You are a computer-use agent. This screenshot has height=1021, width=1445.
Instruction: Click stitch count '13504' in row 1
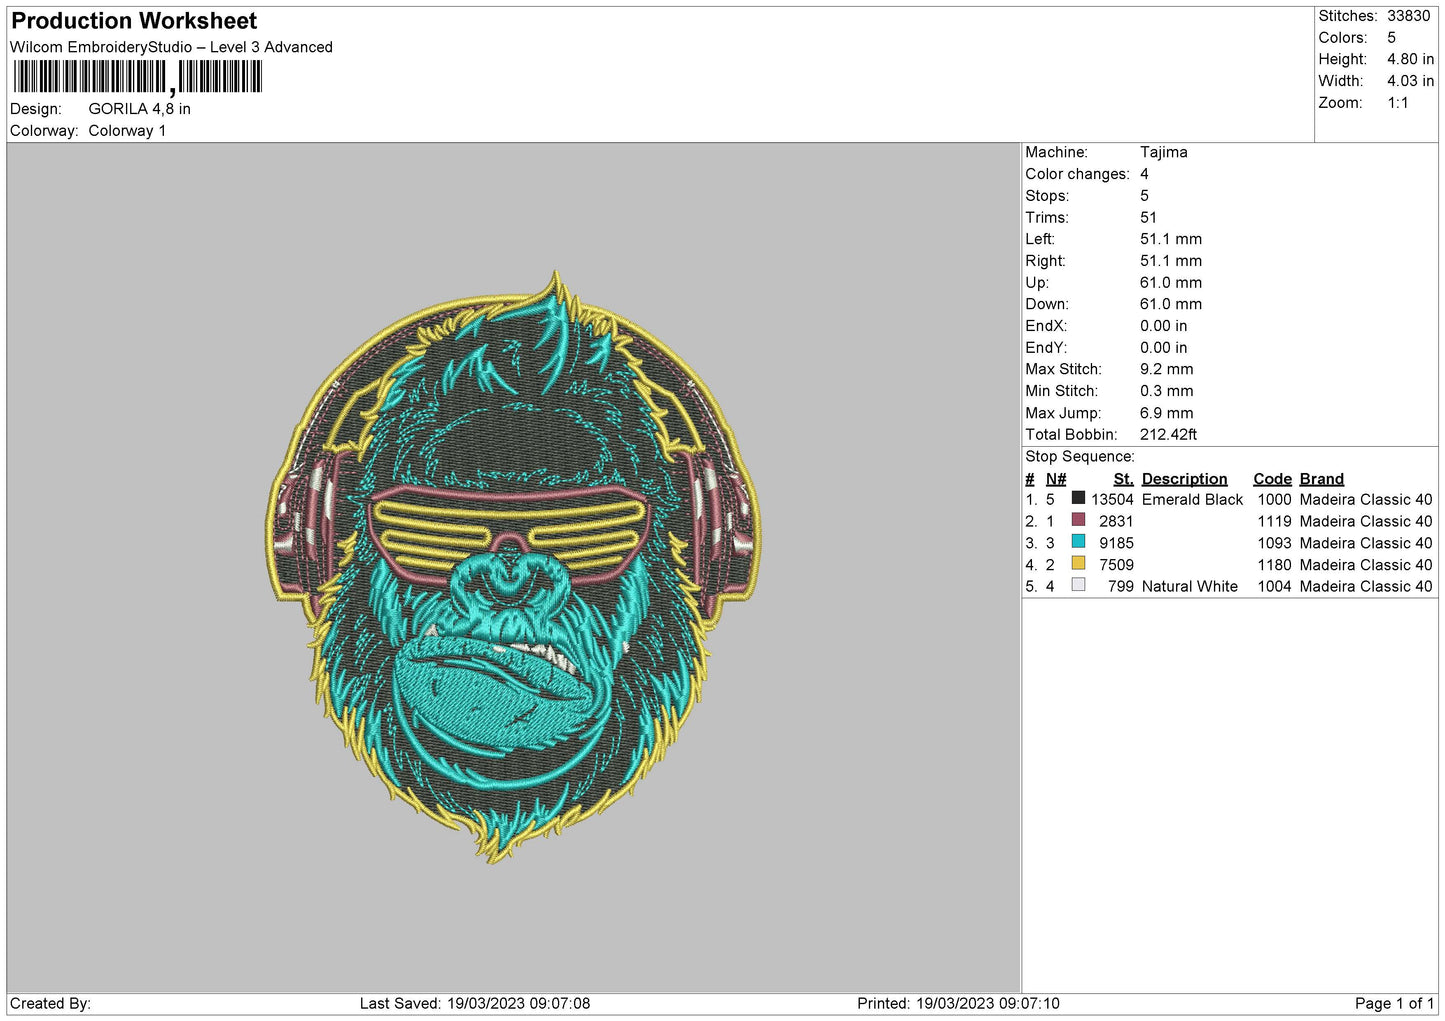[x=1112, y=500]
